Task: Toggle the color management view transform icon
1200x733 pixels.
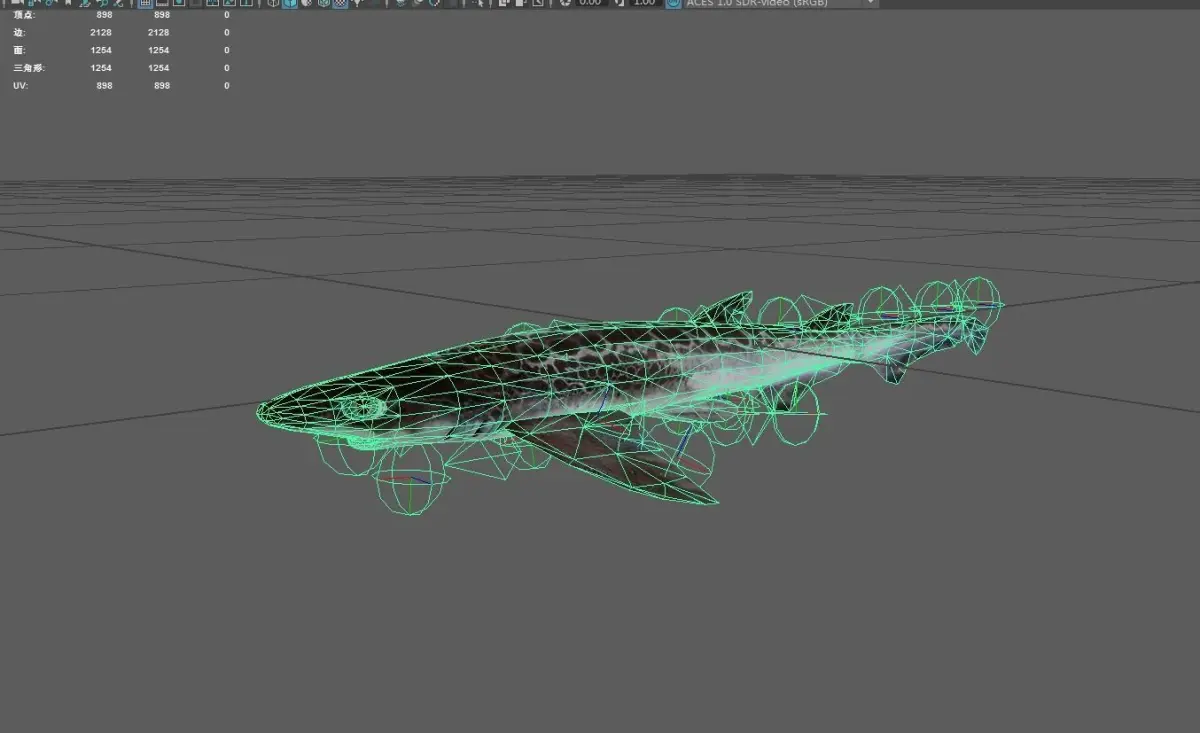Action: coord(672,4)
